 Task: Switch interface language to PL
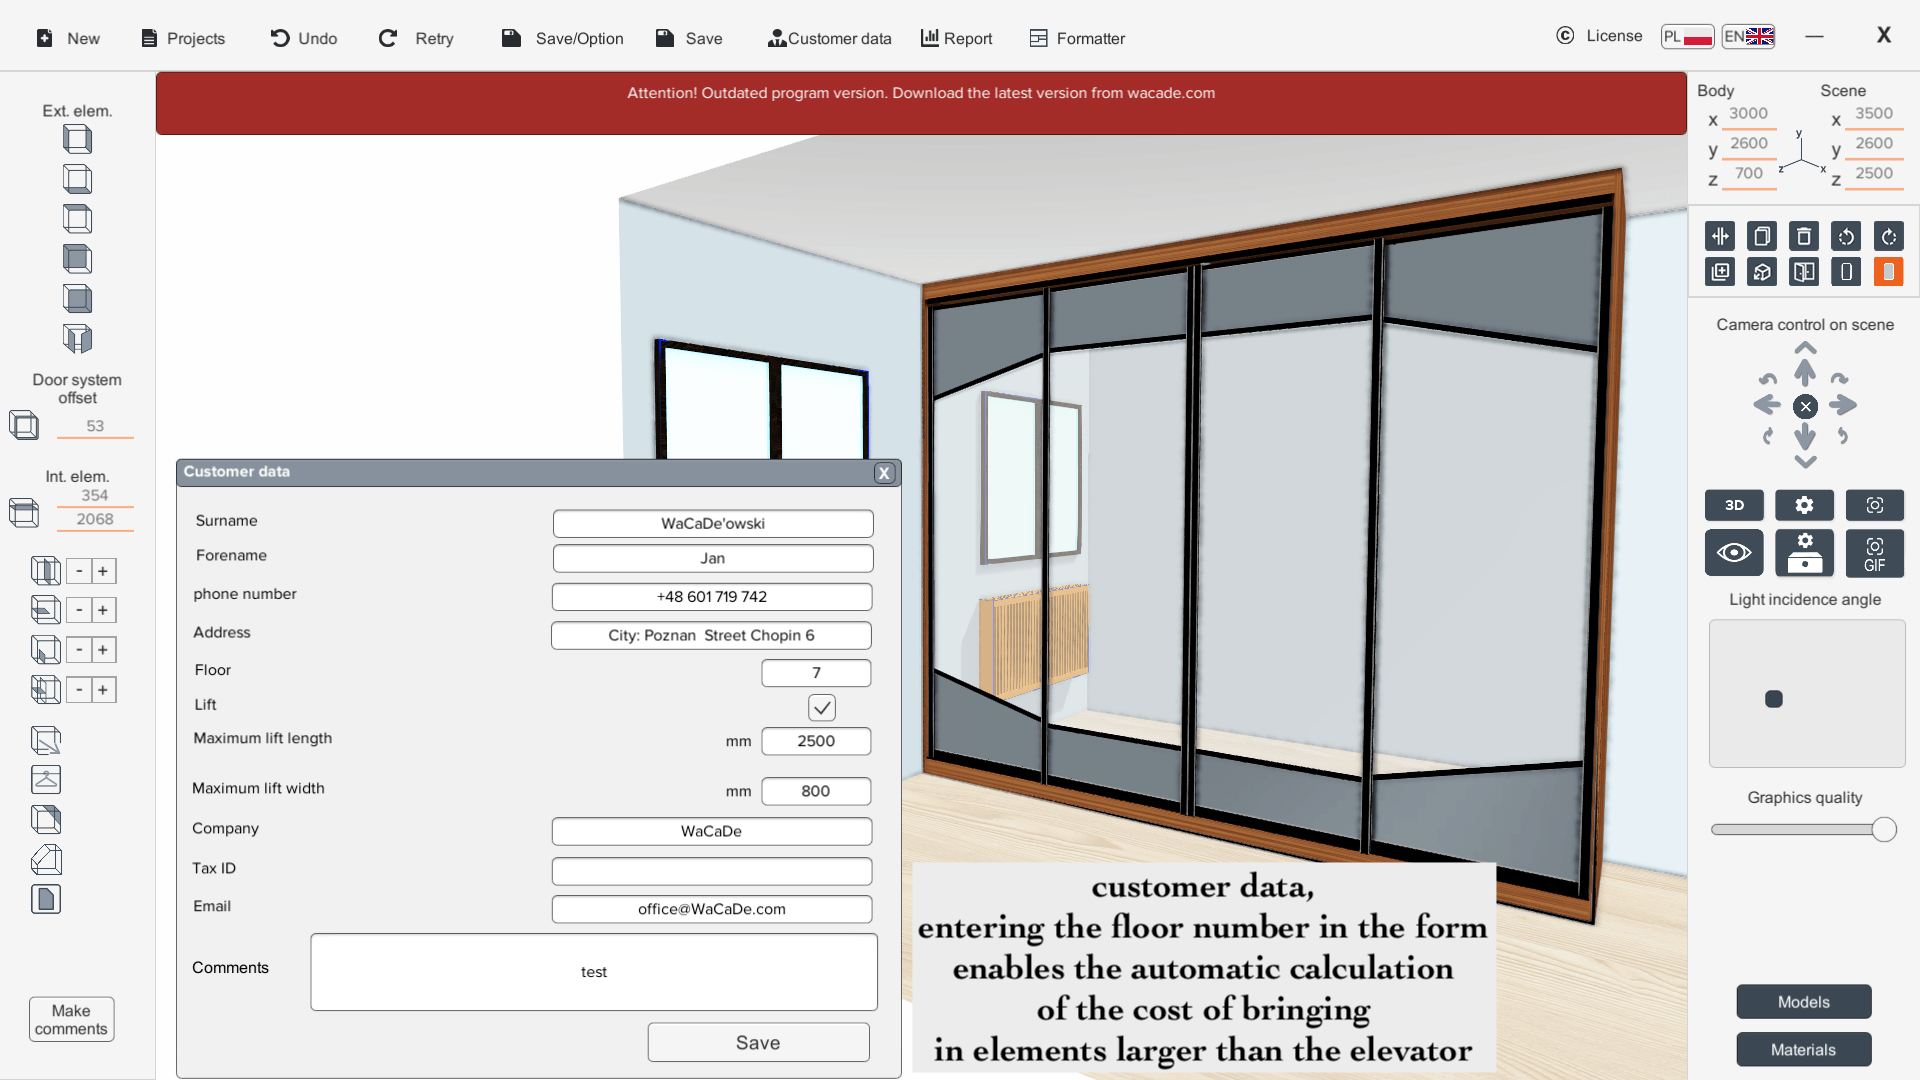point(1687,36)
